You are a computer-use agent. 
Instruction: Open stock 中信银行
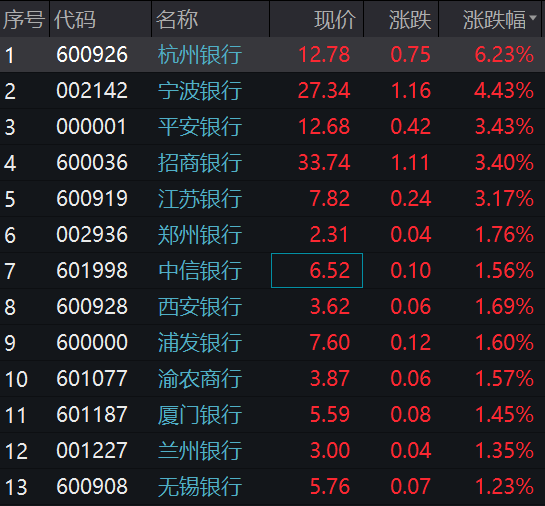[x=200, y=271]
